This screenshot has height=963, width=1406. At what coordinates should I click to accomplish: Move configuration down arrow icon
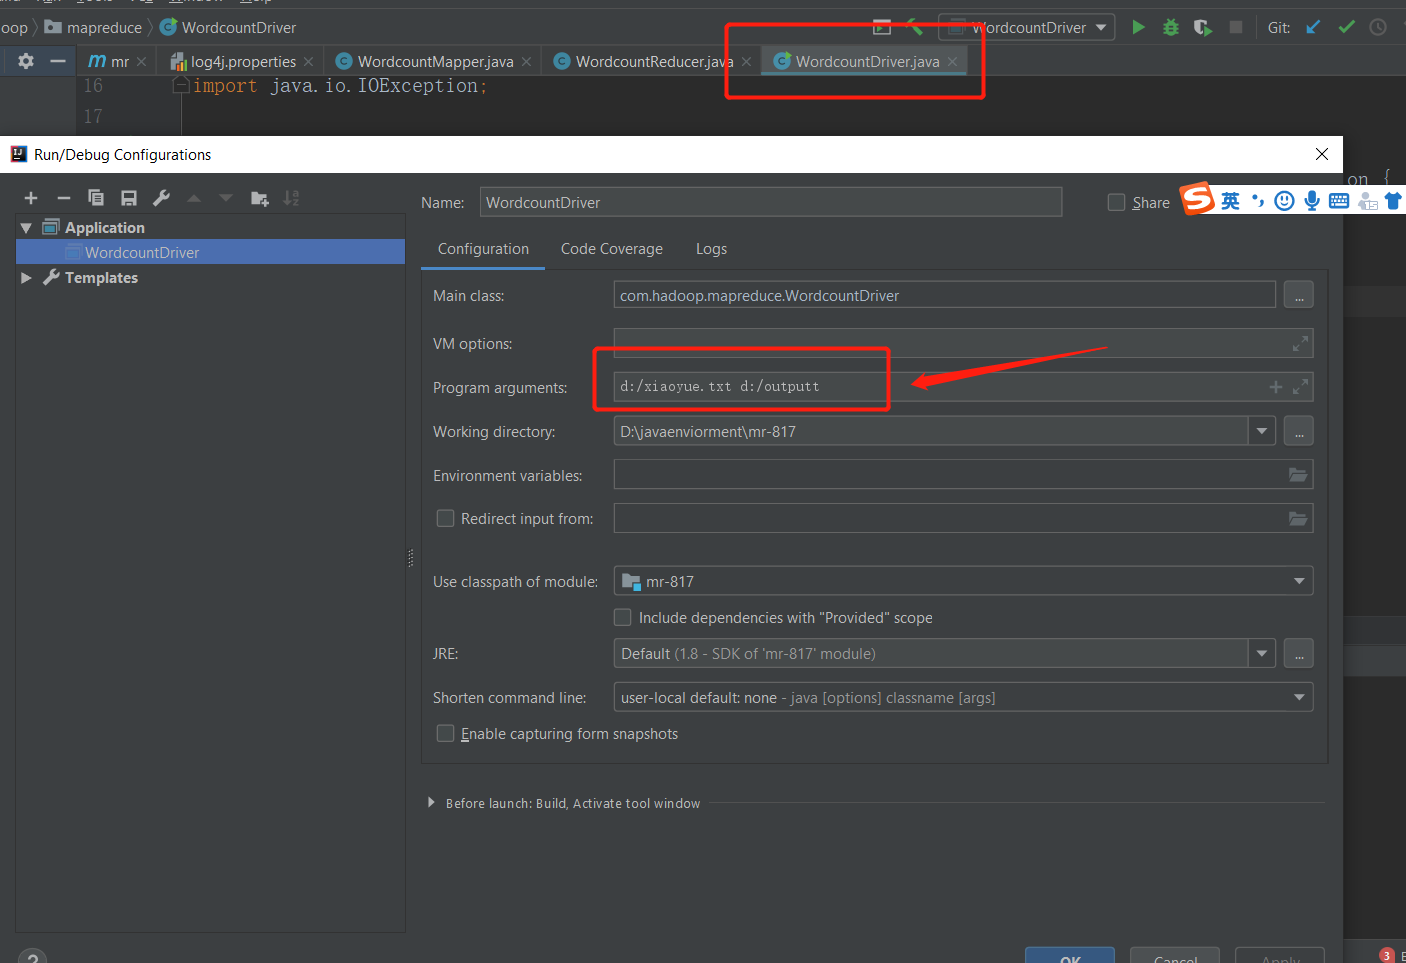click(226, 198)
